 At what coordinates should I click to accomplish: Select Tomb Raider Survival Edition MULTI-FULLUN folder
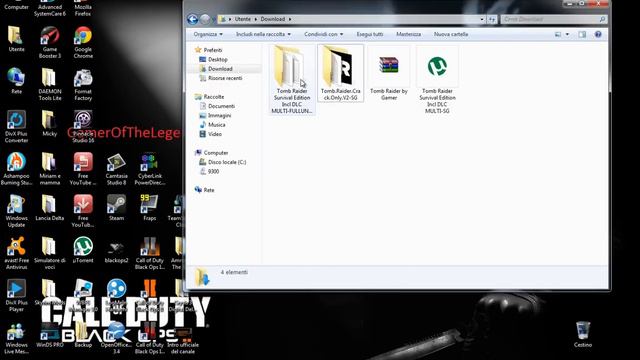pyautogui.click(x=292, y=80)
